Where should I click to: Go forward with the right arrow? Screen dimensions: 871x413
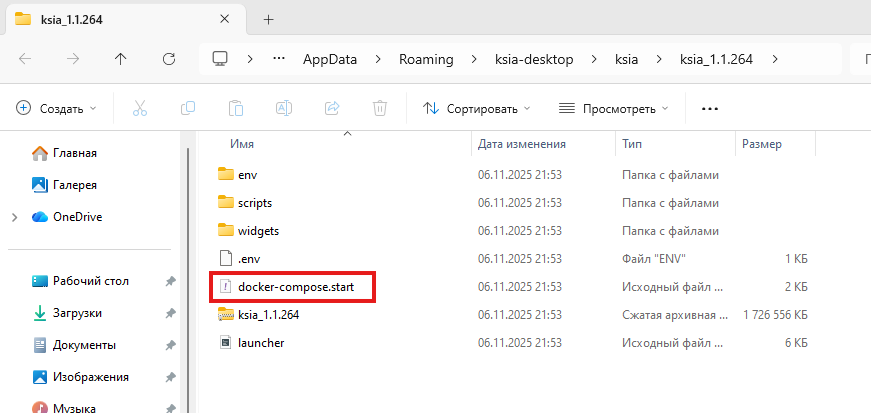click(73, 59)
